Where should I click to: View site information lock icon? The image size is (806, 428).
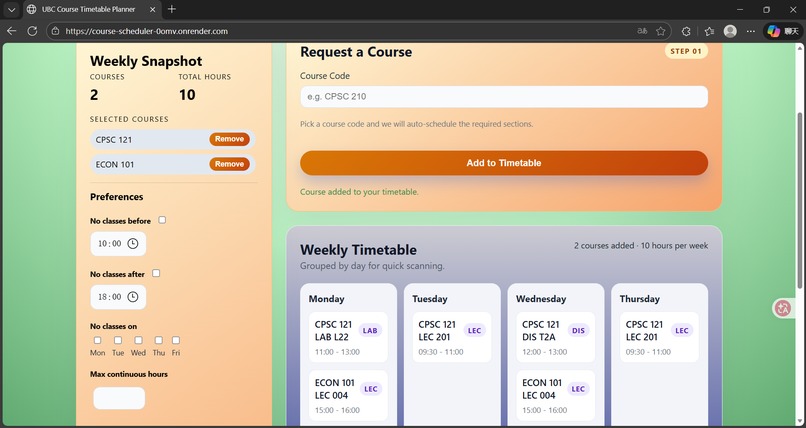(56, 31)
